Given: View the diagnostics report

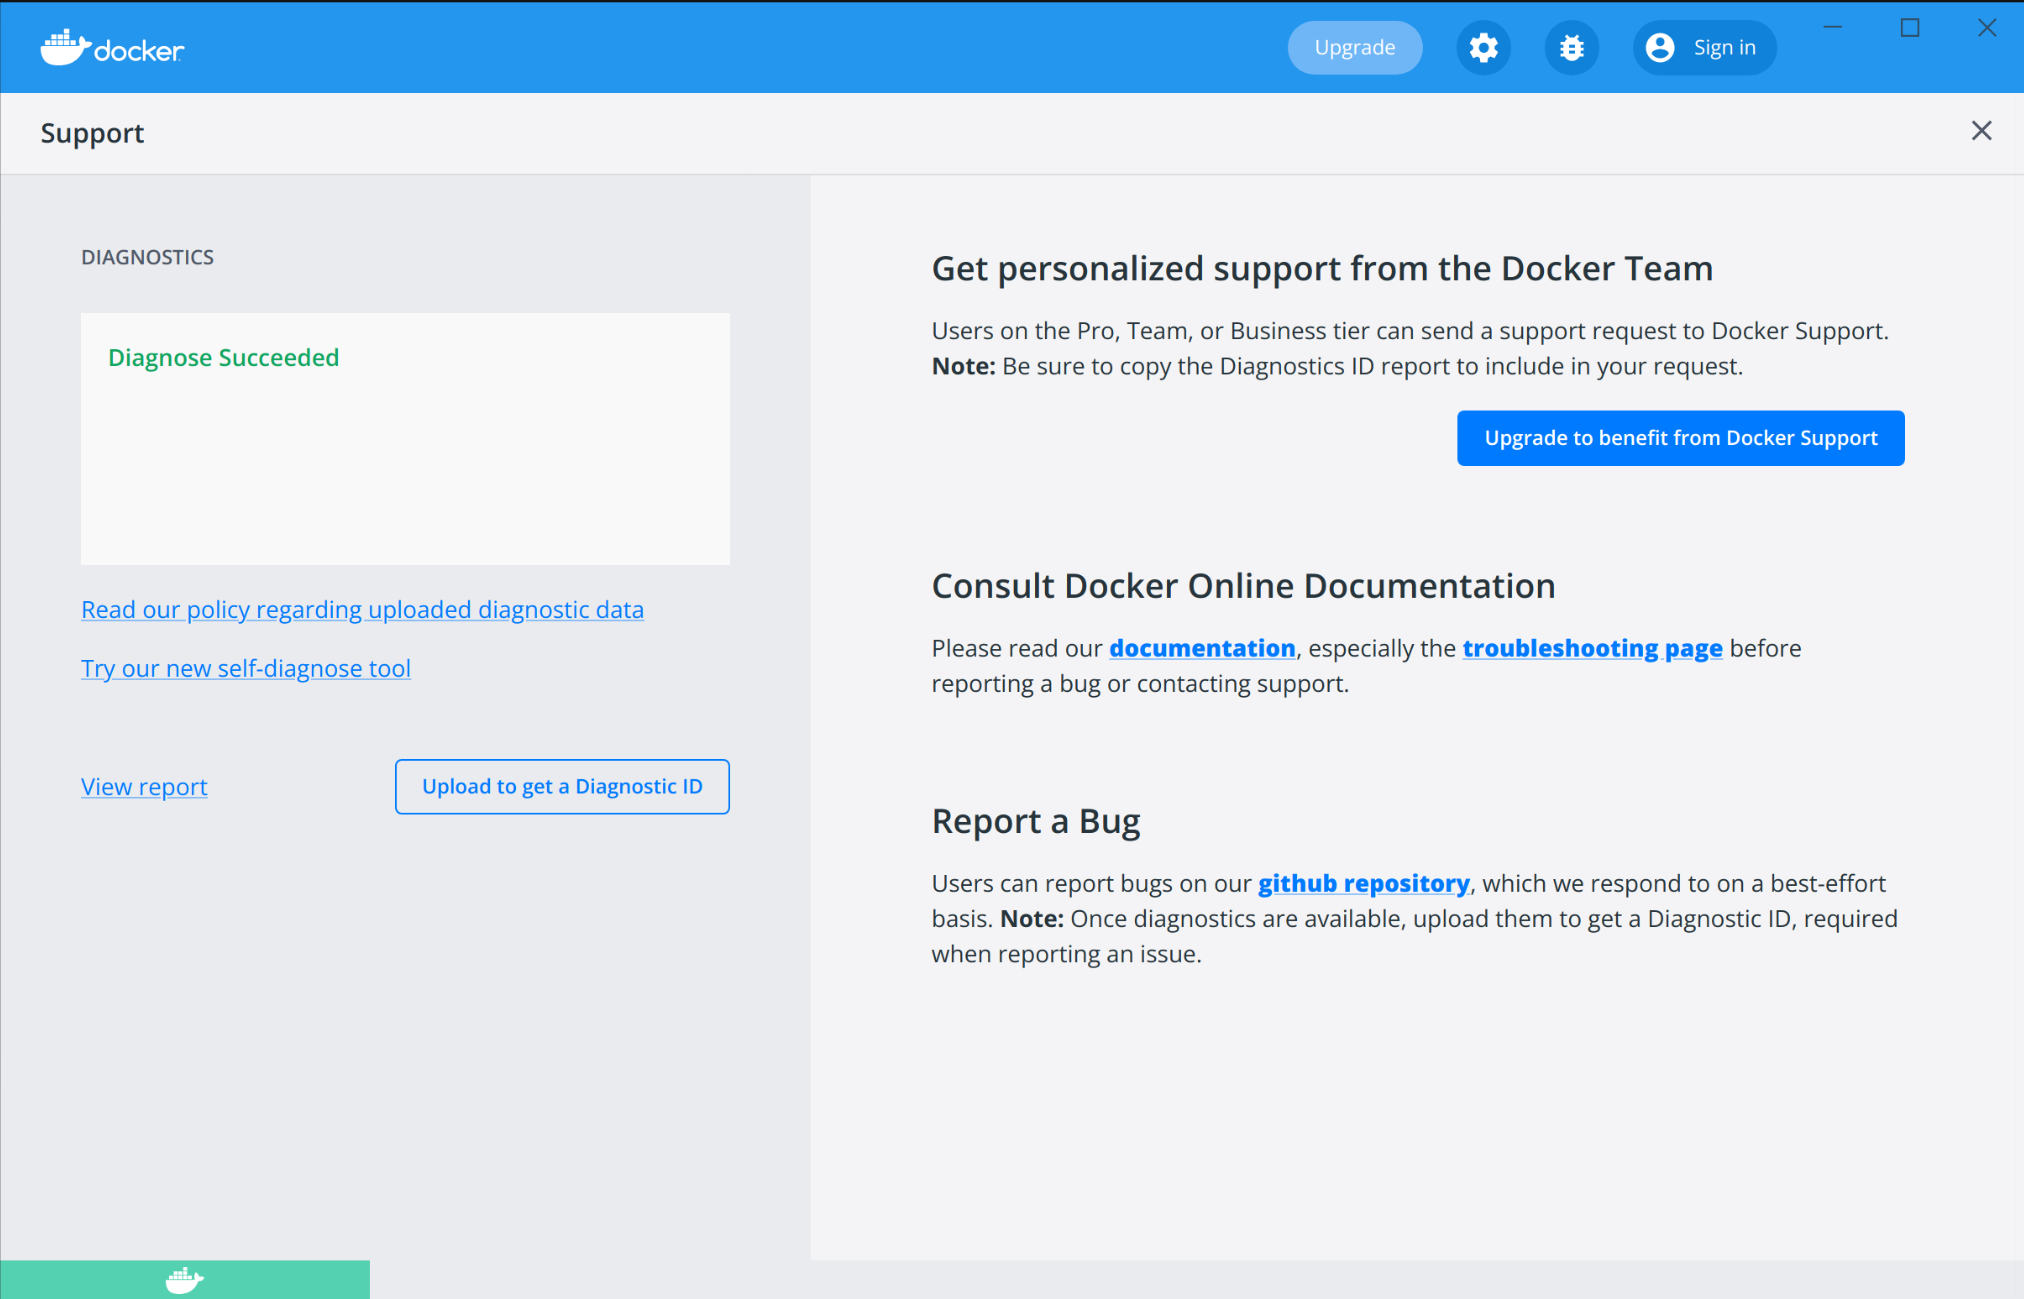Looking at the screenshot, I should click(x=143, y=786).
